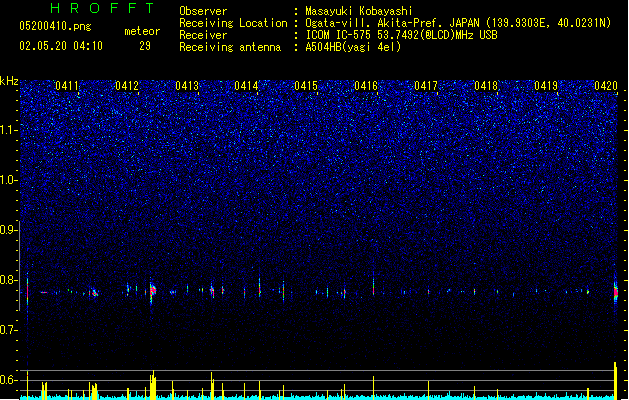Click the 'Receiving antenna' label
Image resolution: width=629 pixels, height=400 pixels.
pos(230,47)
